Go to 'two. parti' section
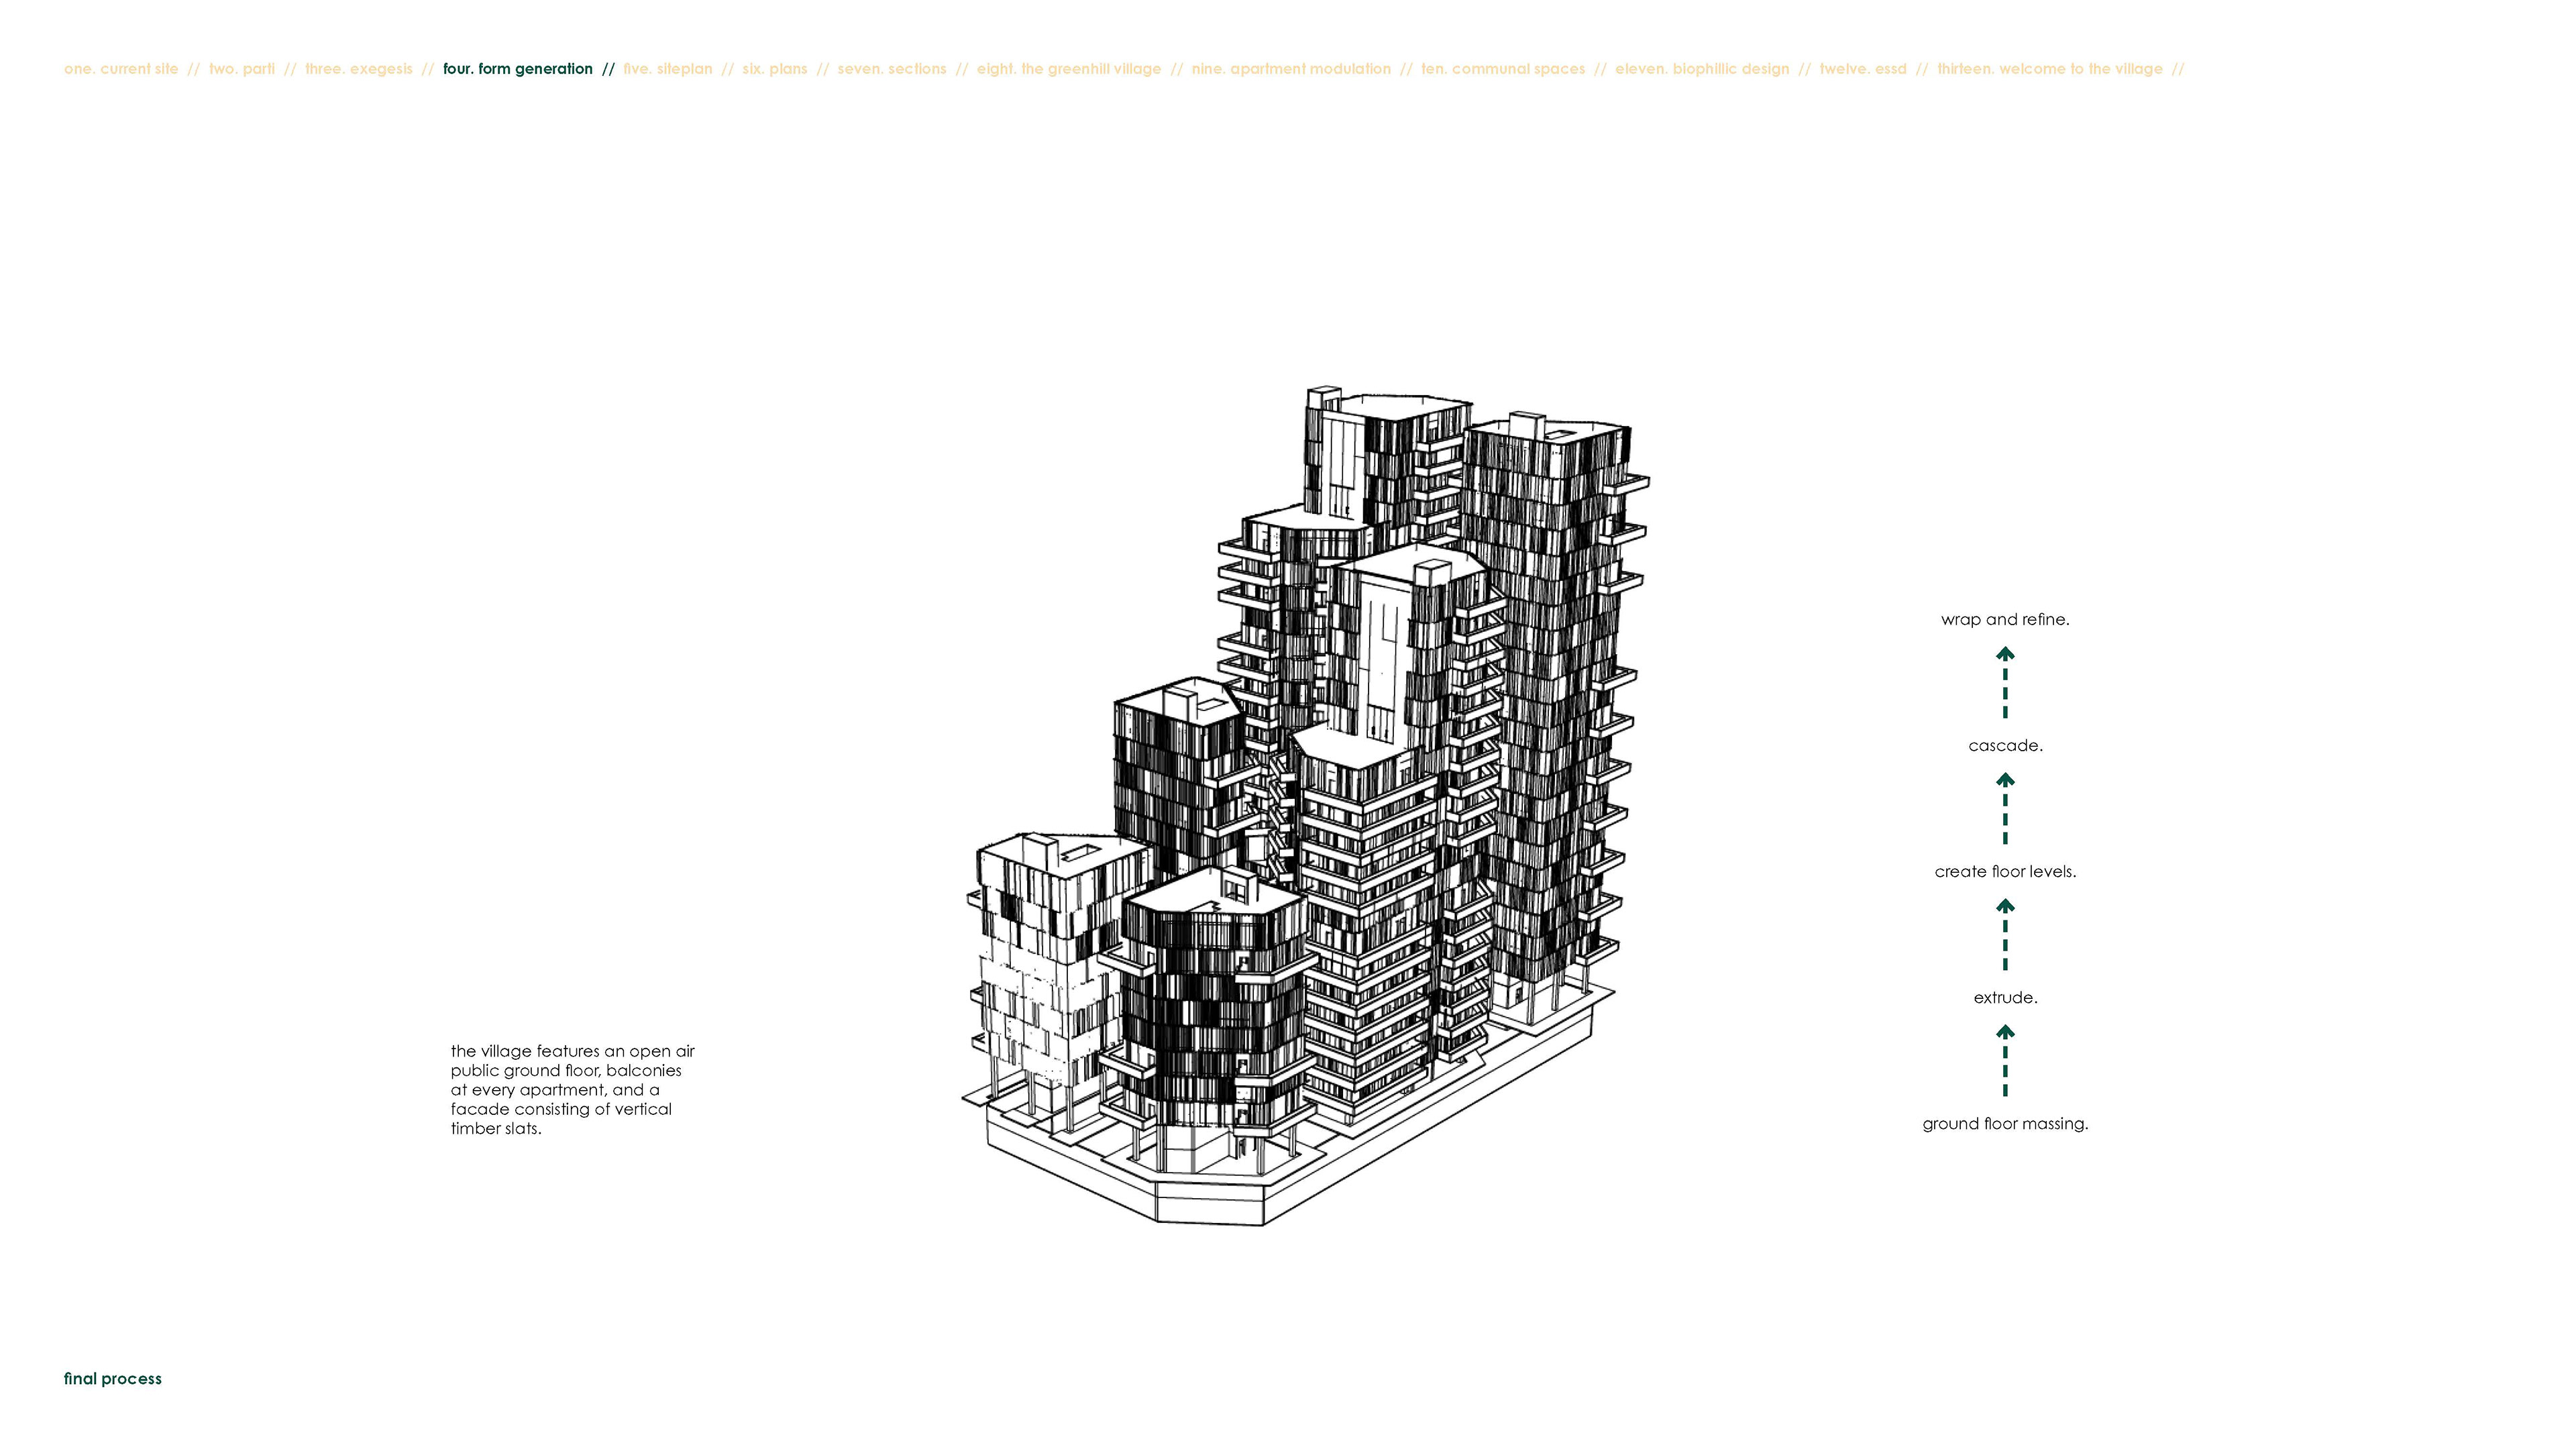Image resolution: width=2576 pixels, height=1449 pixels. (242, 69)
